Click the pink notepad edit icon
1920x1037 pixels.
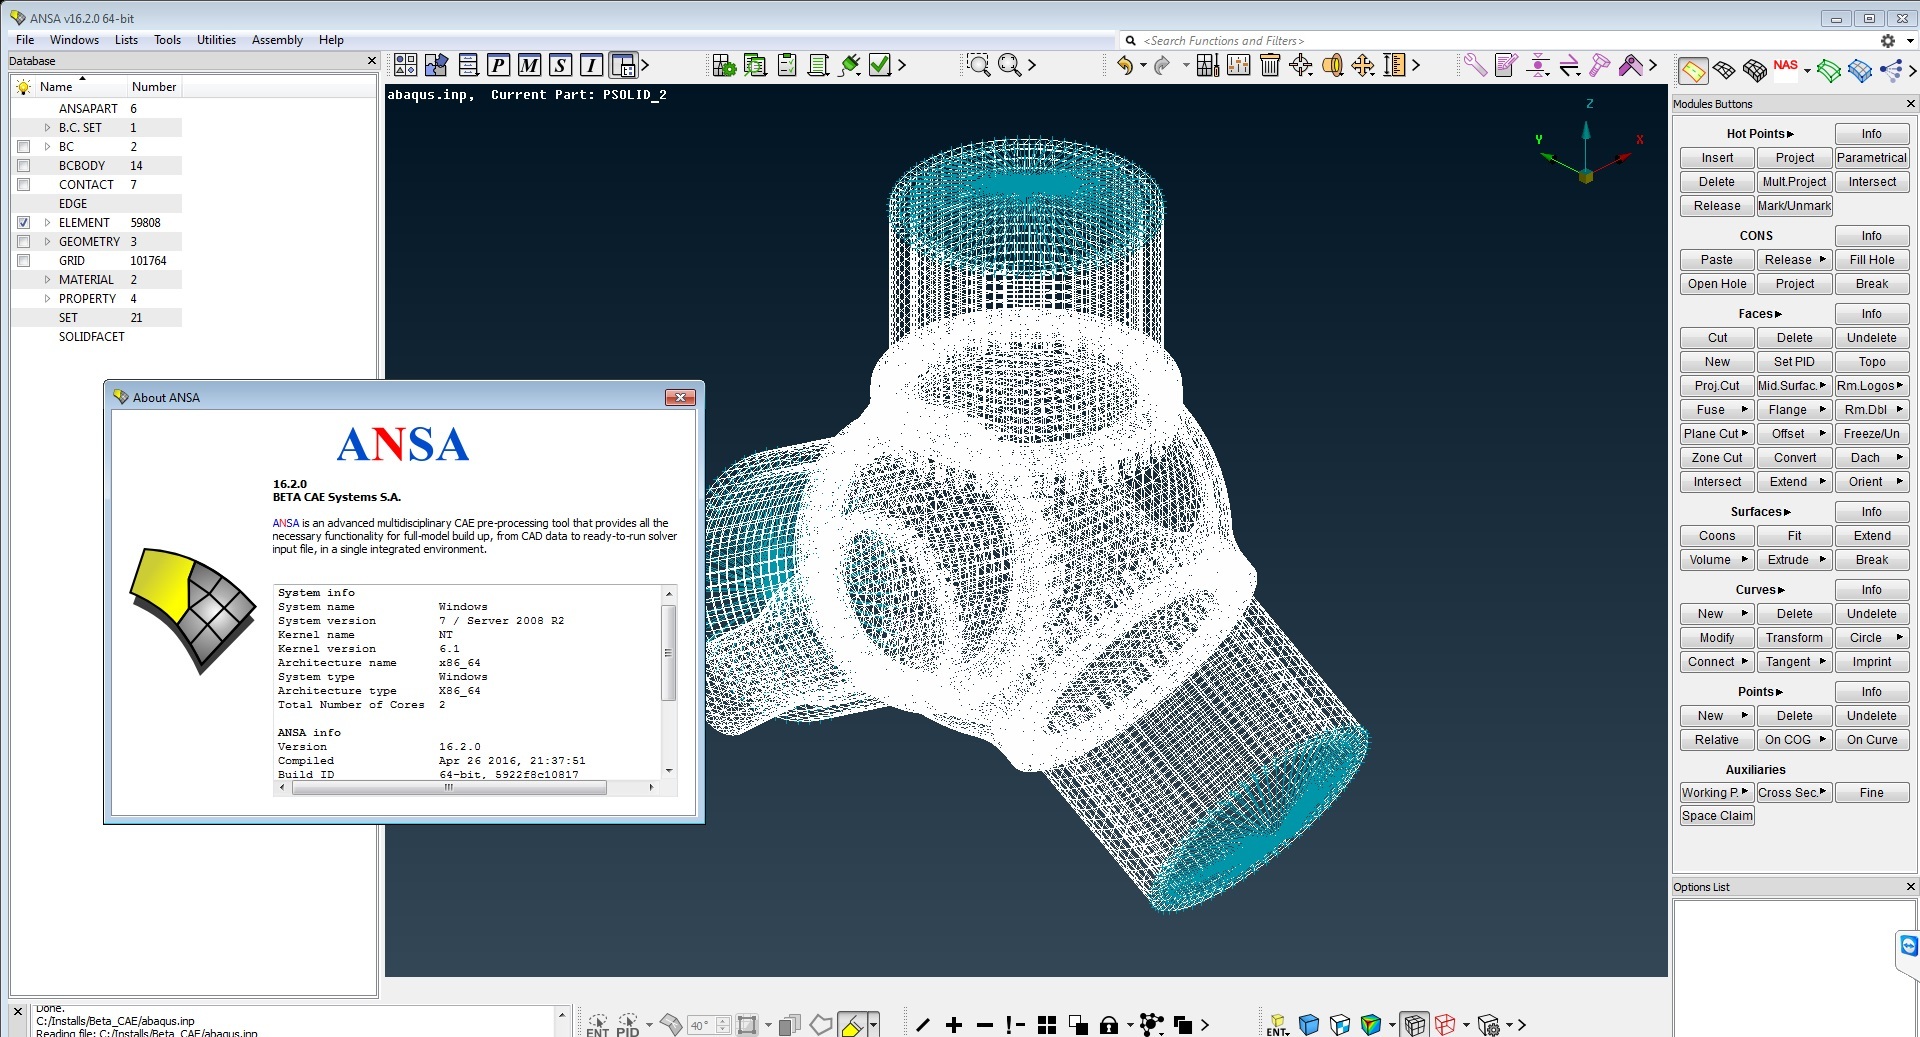coord(1506,66)
